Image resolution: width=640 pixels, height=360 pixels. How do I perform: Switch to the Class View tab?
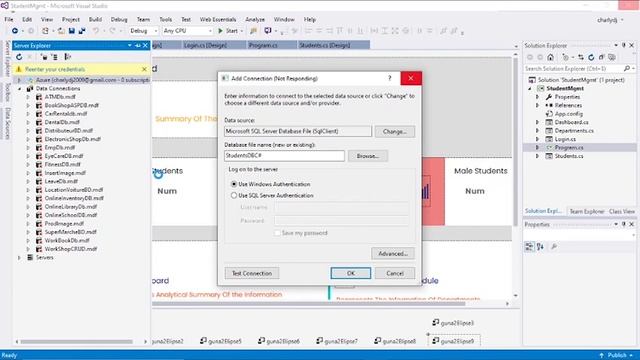point(622,211)
